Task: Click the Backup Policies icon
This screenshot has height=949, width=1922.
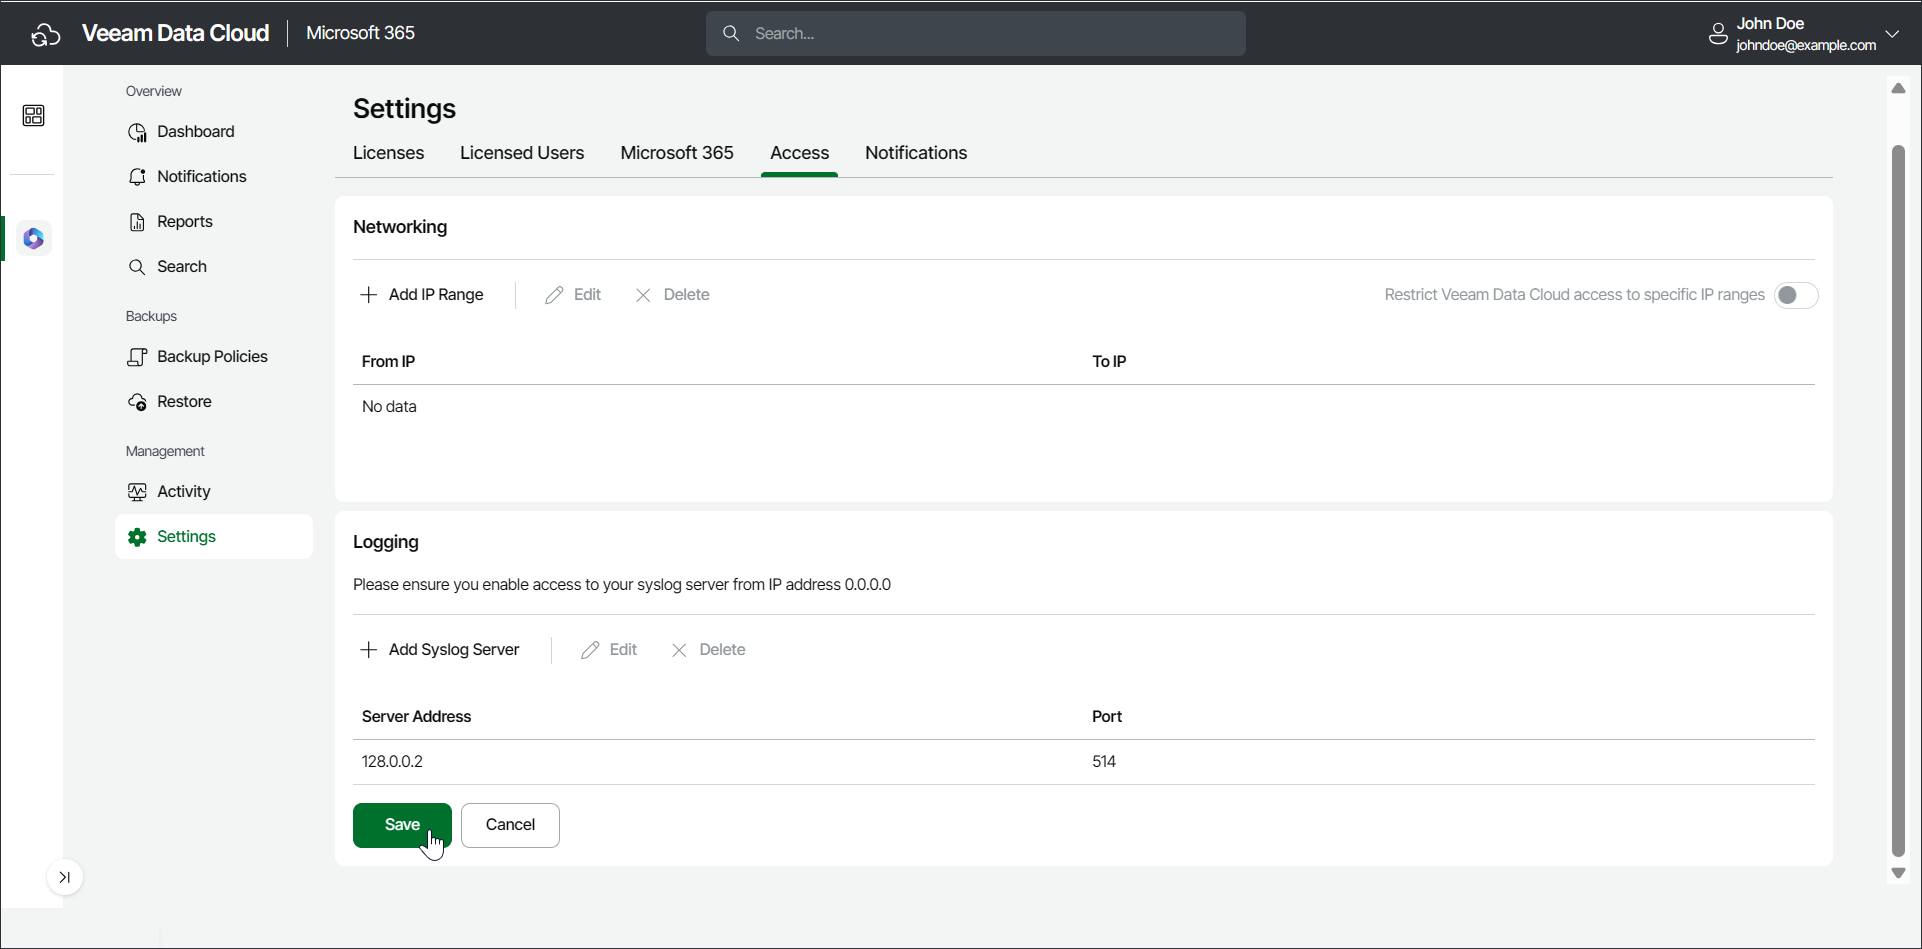Action: tap(137, 357)
